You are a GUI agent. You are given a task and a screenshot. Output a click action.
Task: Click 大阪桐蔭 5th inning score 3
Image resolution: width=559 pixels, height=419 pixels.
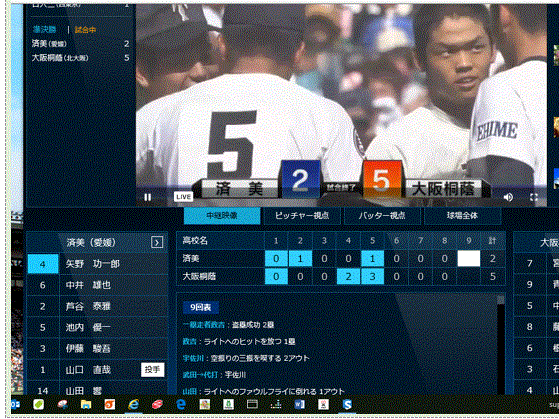pos(372,276)
